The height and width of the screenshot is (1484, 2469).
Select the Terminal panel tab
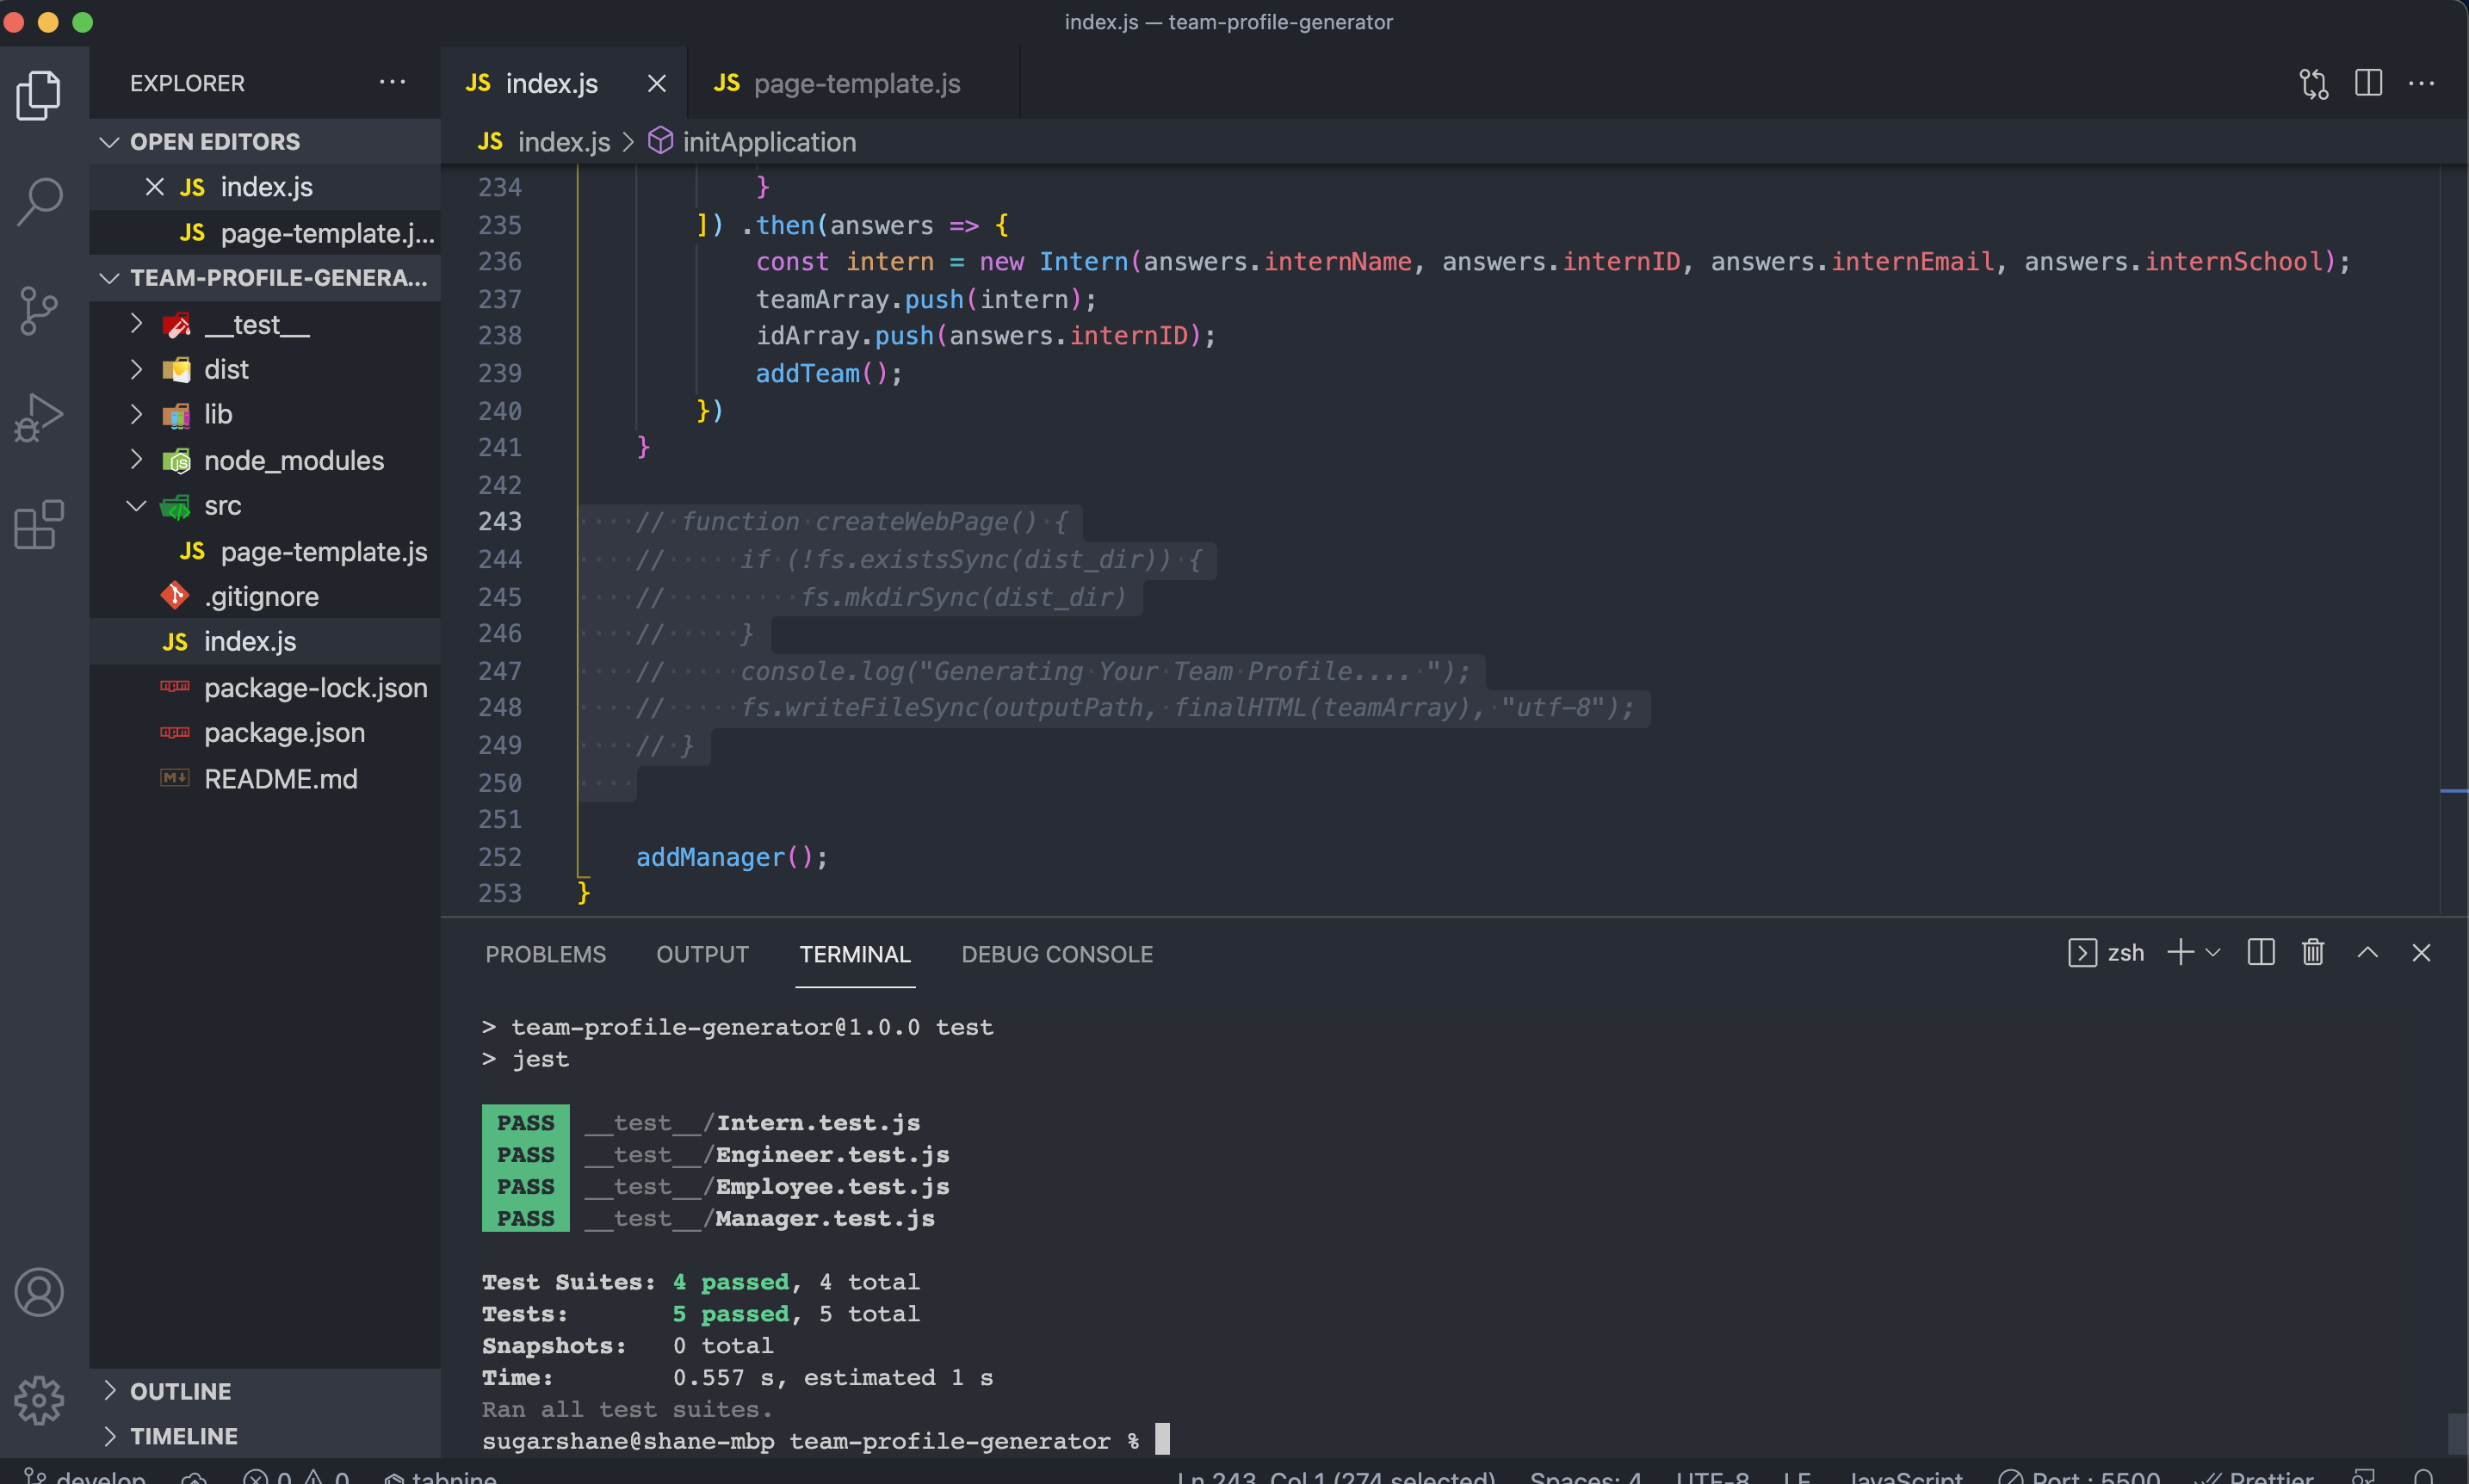click(855, 954)
